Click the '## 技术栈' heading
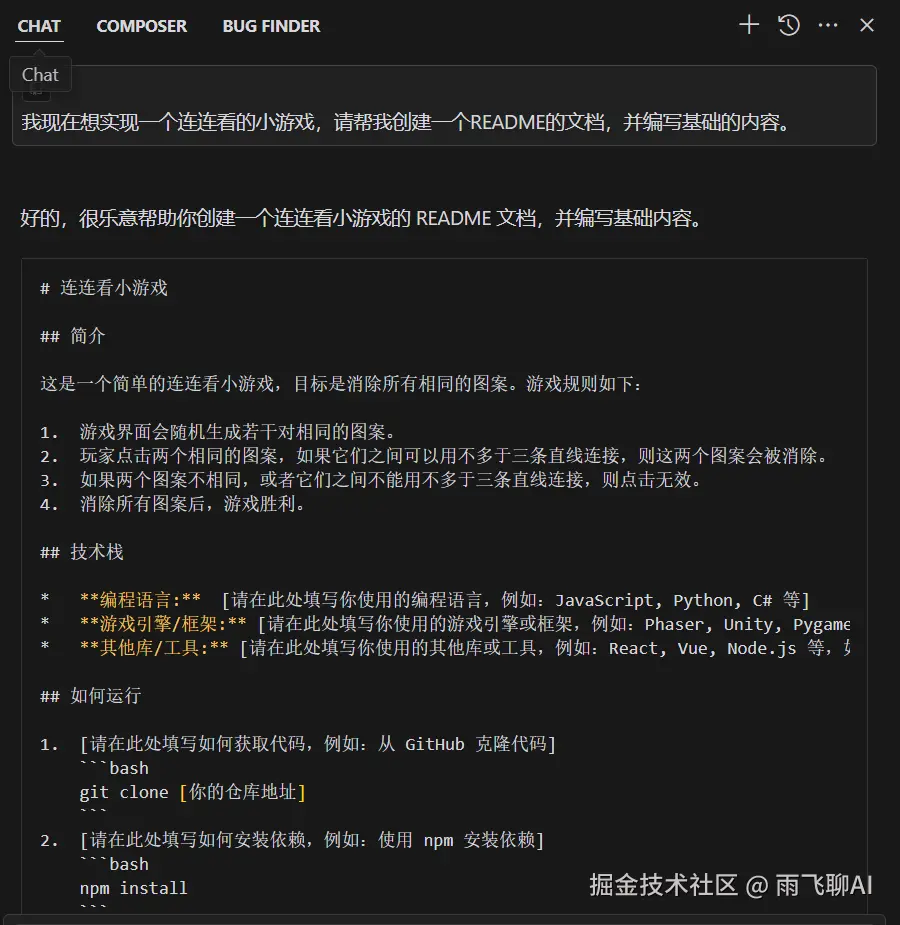This screenshot has height=925, width=900. click(x=81, y=552)
